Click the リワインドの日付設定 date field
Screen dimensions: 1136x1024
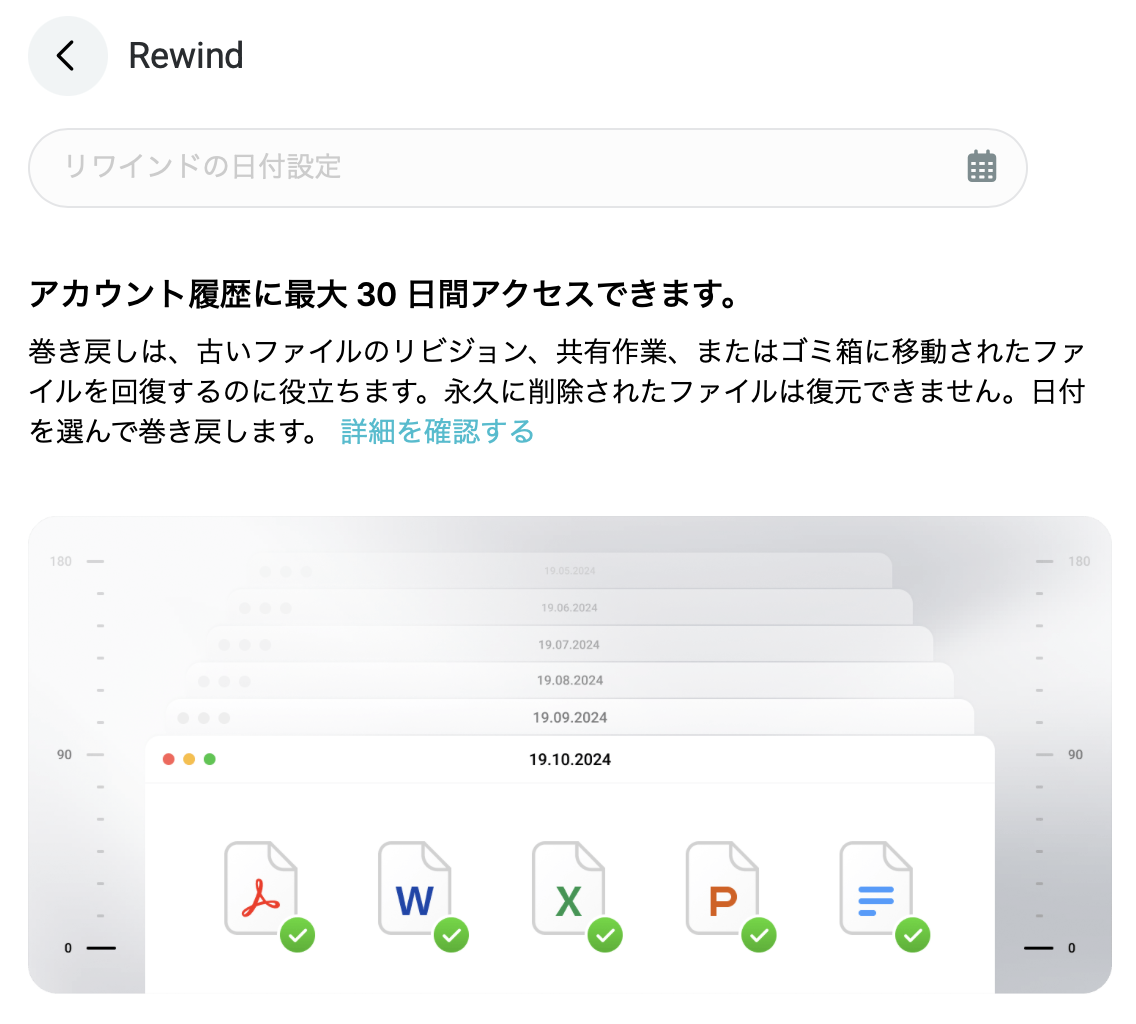[x=527, y=168]
